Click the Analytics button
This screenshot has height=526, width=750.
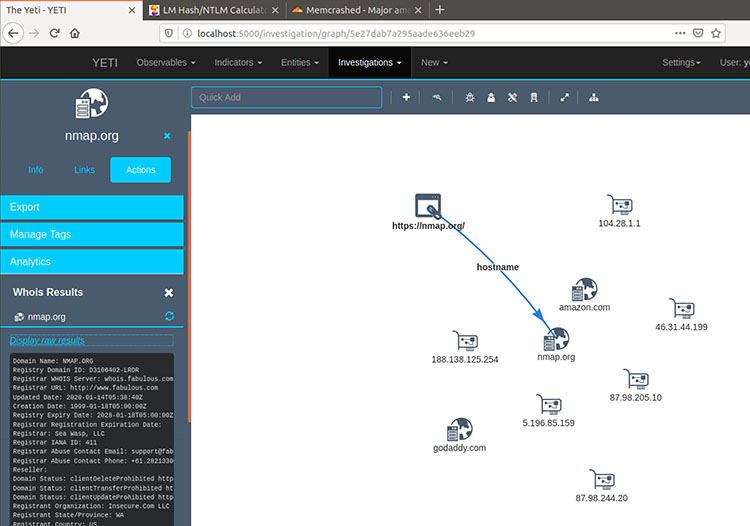tap(92, 262)
